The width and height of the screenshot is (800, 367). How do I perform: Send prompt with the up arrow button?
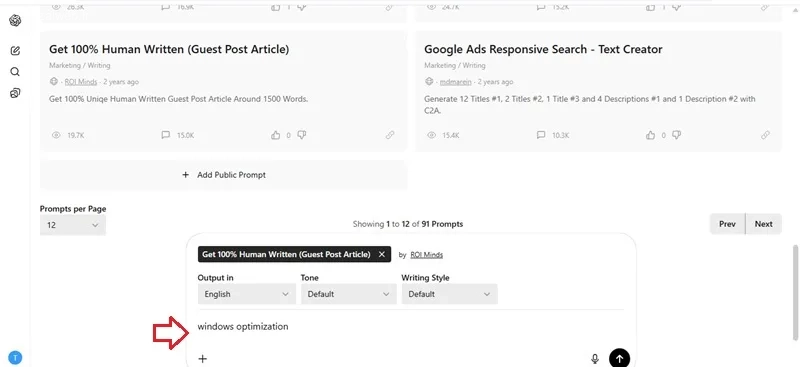[x=619, y=358]
